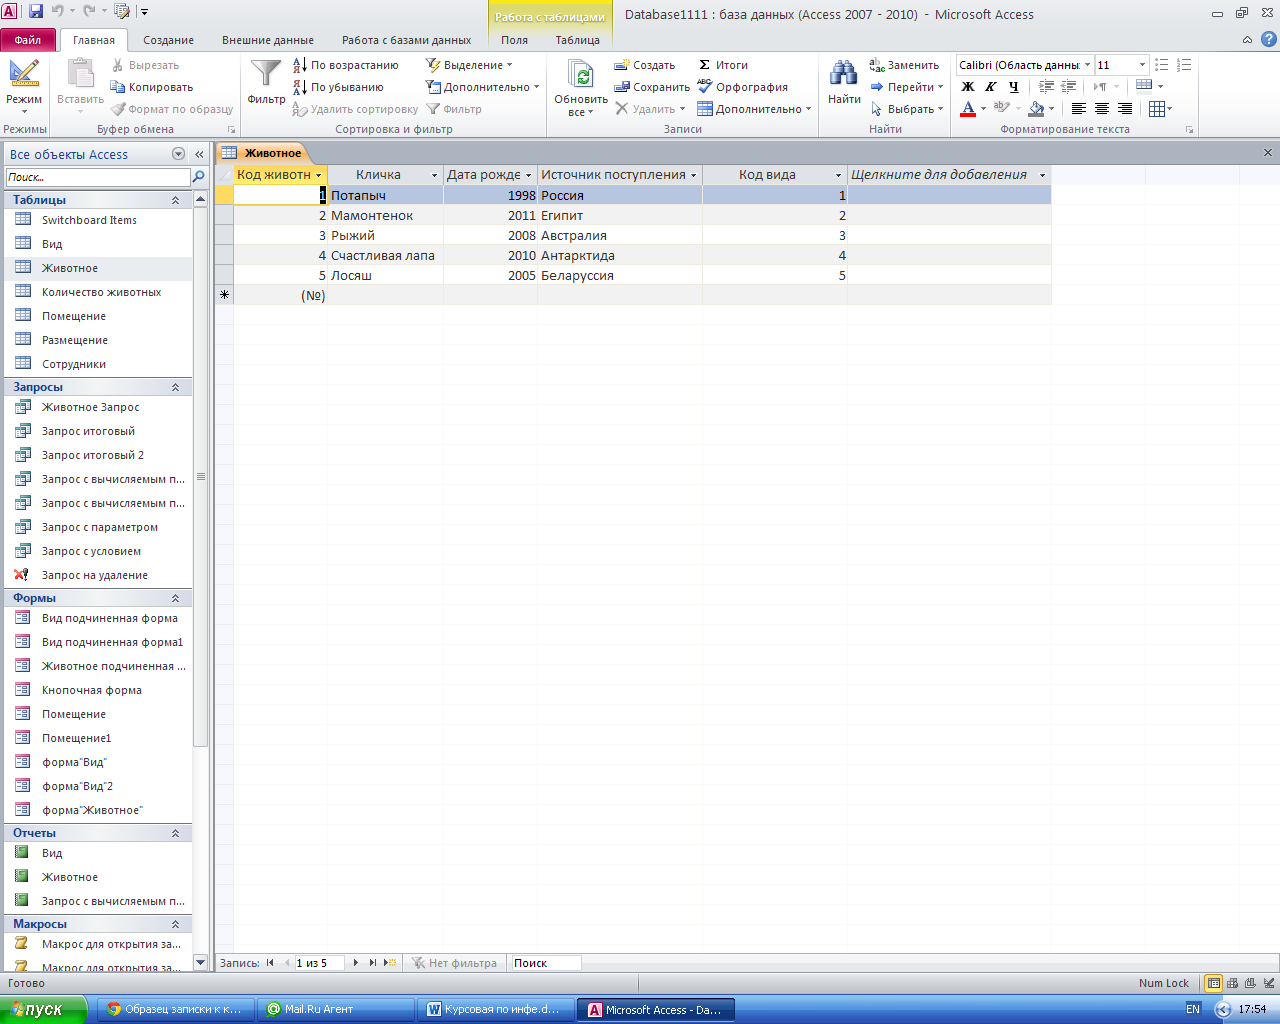Viewport: 1280px width, 1024px height.
Task: Click the Найти binoculars icon
Action: click(x=844, y=74)
